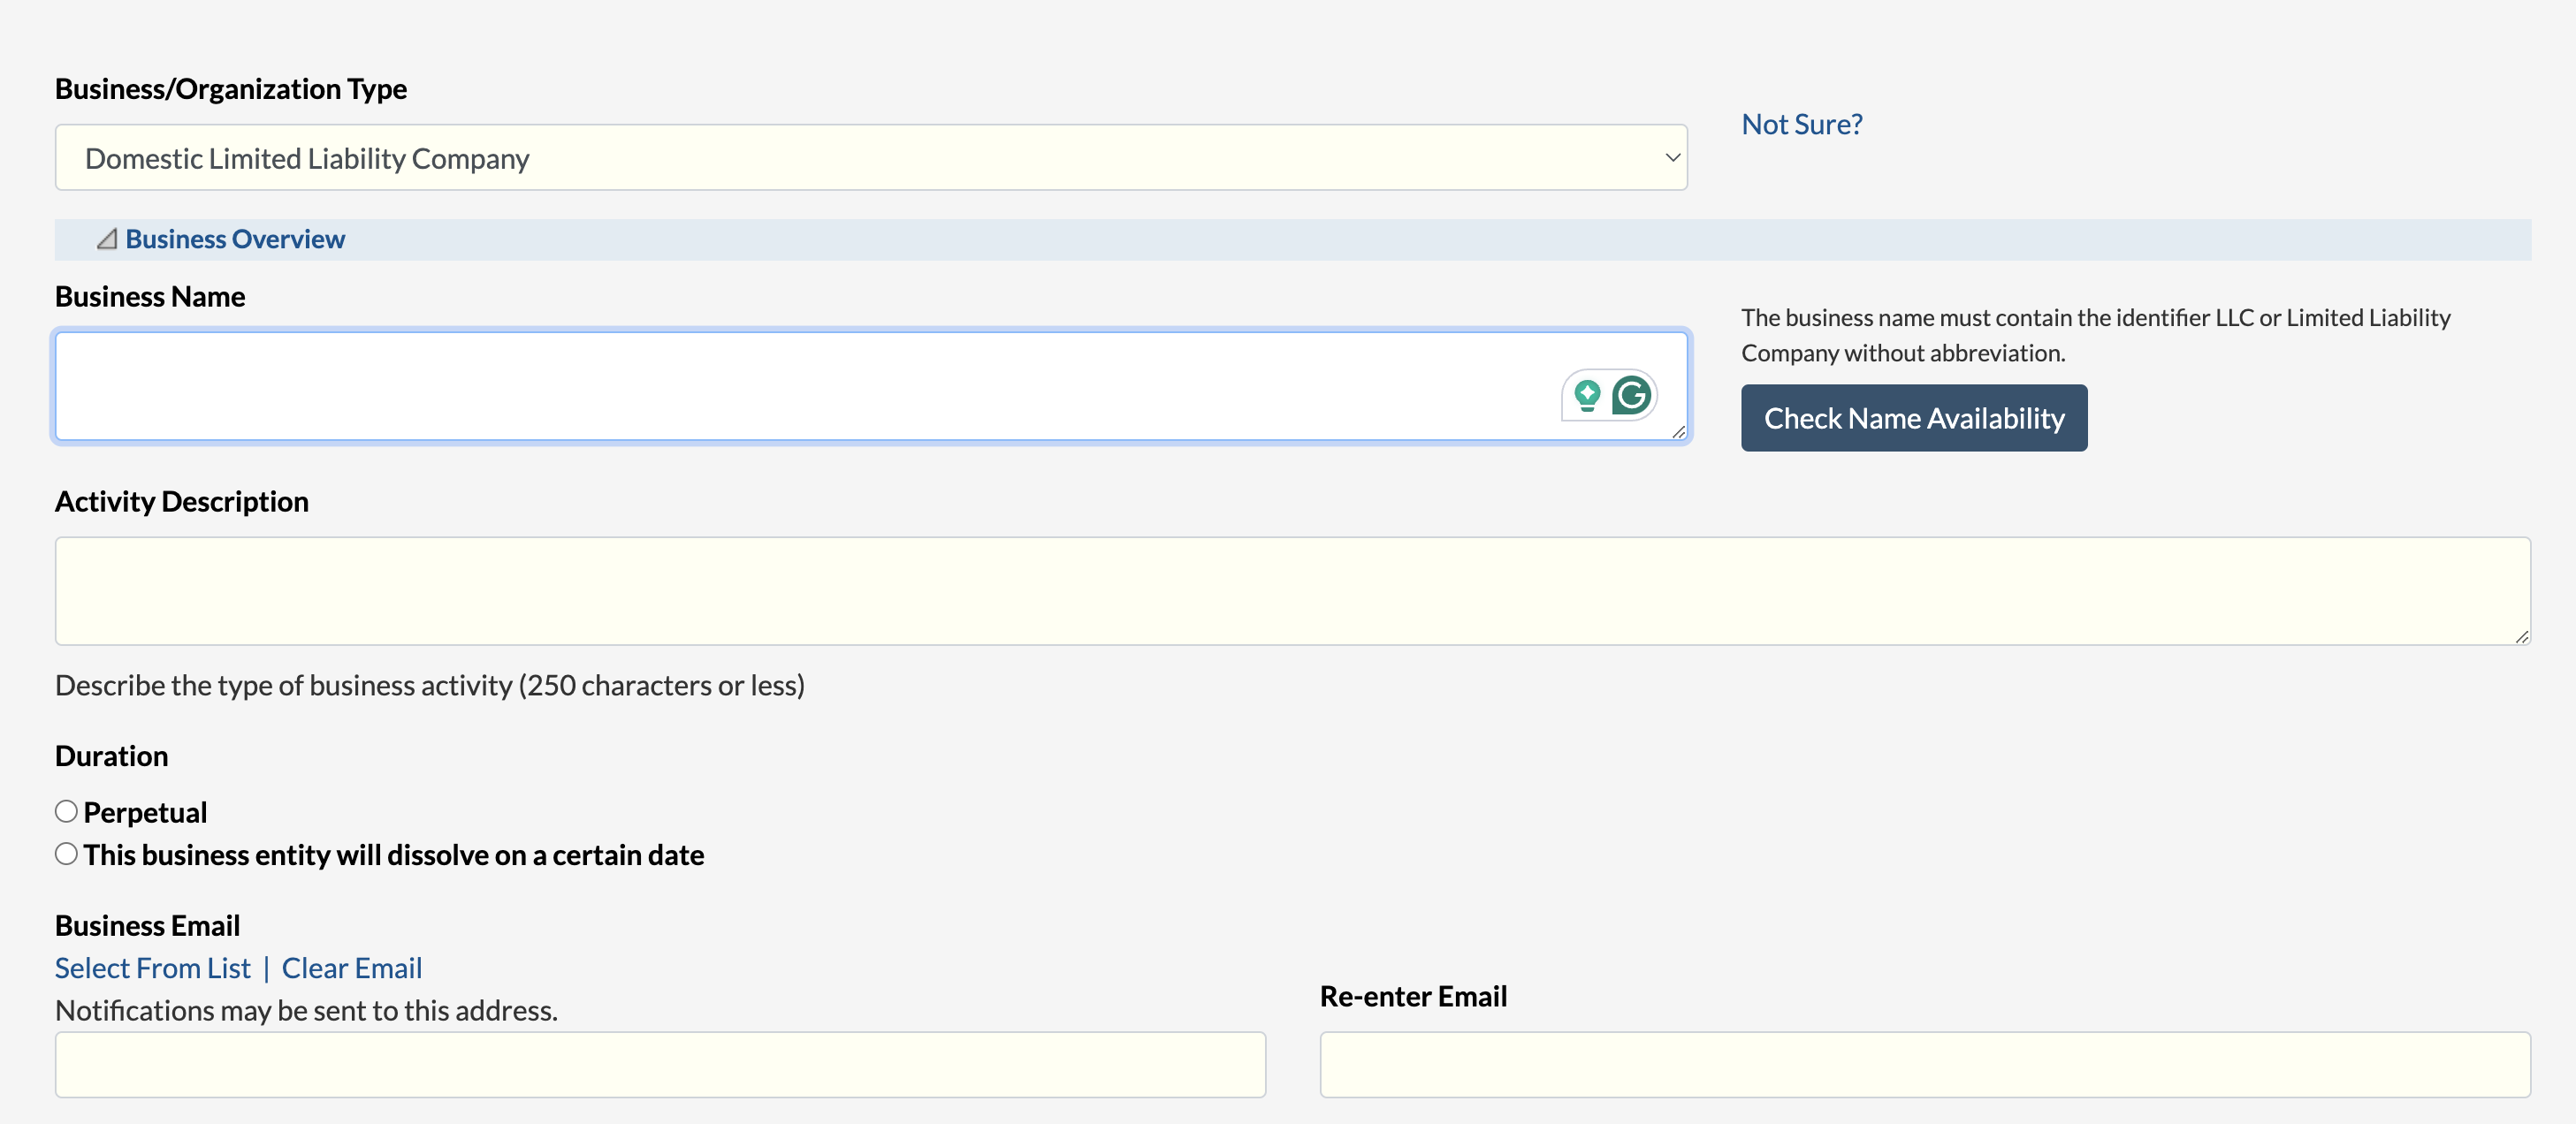Click the green lightbulb suggestion icon

click(x=1587, y=395)
